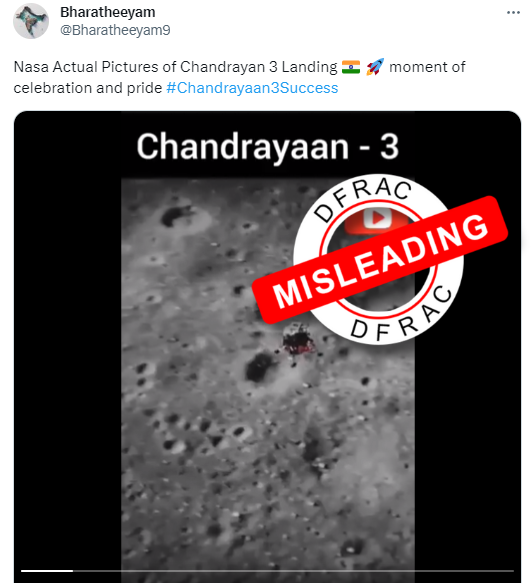The height and width of the screenshot is (583, 531).
Task: Open the #Chandrayaan3Success hashtag
Action: point(252,88)
